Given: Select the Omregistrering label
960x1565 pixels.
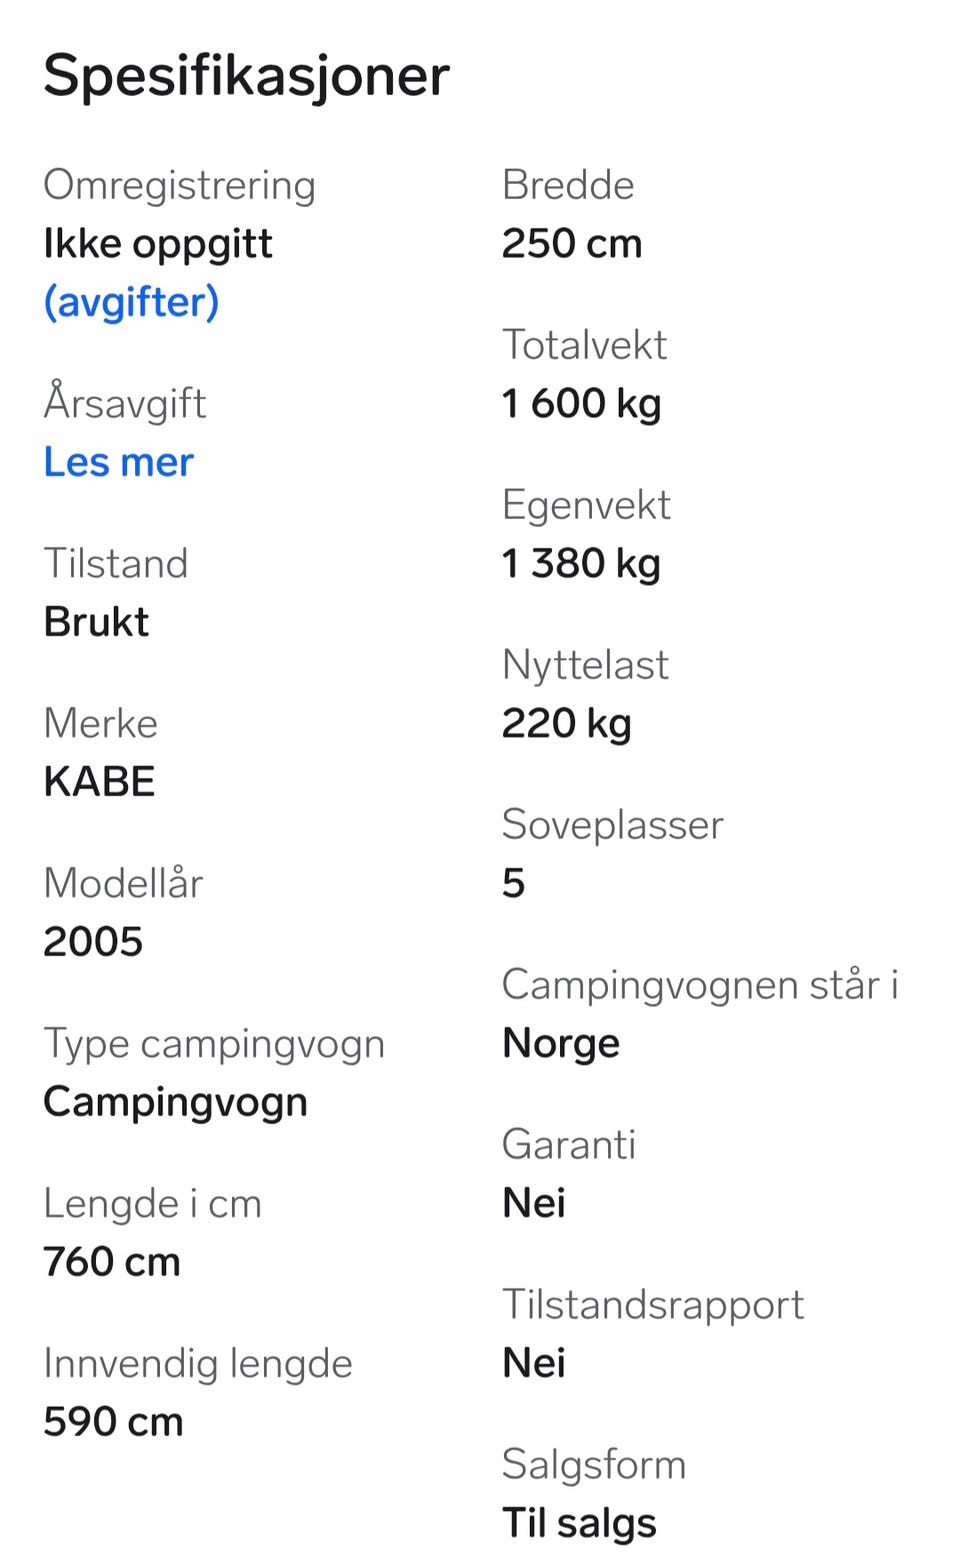Looking at the screenshot, I should point(179,186).
